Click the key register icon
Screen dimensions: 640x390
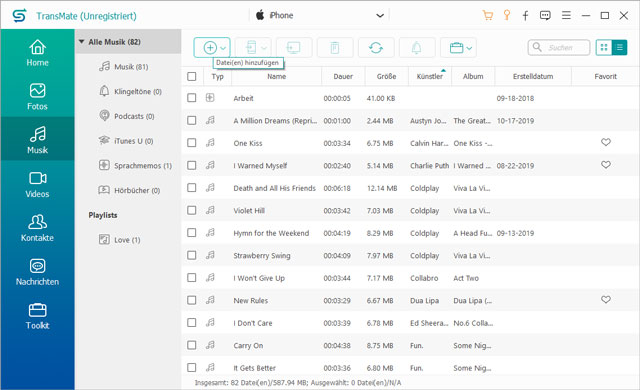(507, 16)
